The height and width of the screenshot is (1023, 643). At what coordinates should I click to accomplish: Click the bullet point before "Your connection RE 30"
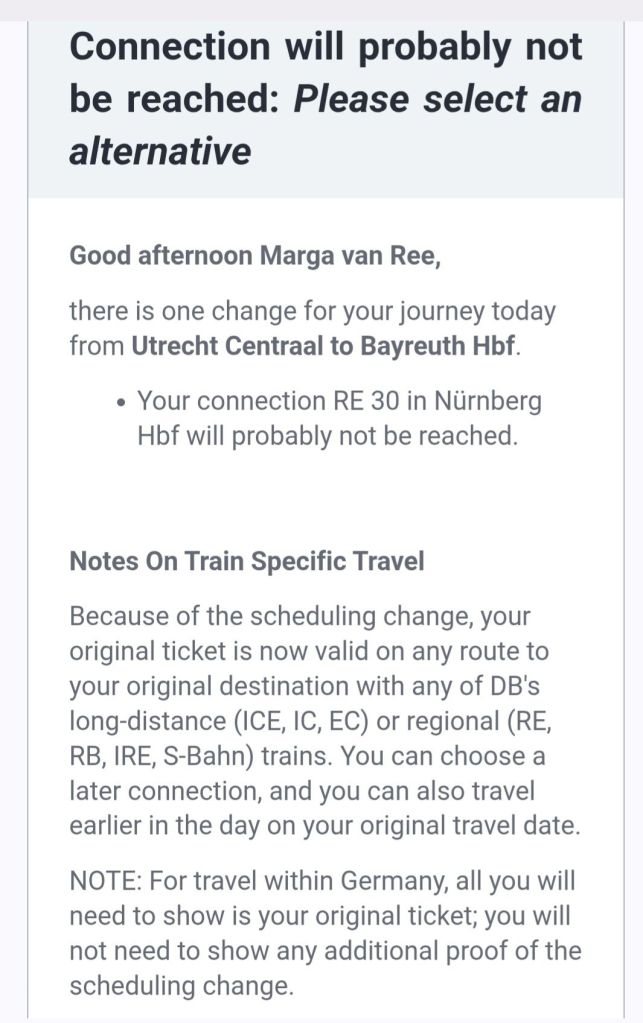(x=121, y=403)
